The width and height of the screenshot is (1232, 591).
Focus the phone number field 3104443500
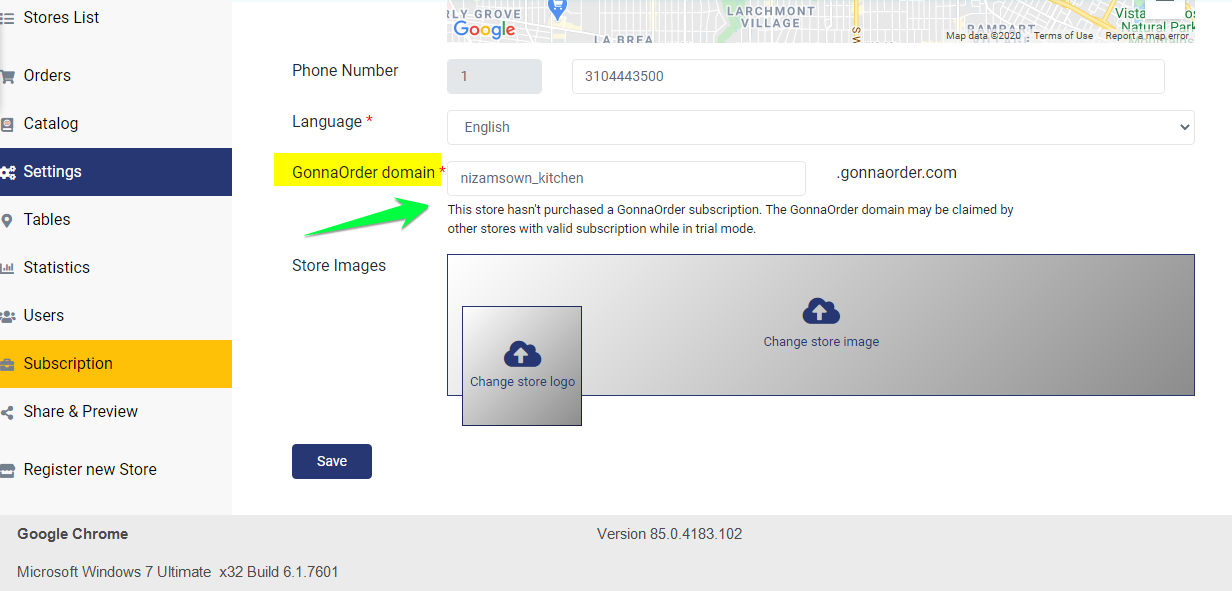pos(868,77)
